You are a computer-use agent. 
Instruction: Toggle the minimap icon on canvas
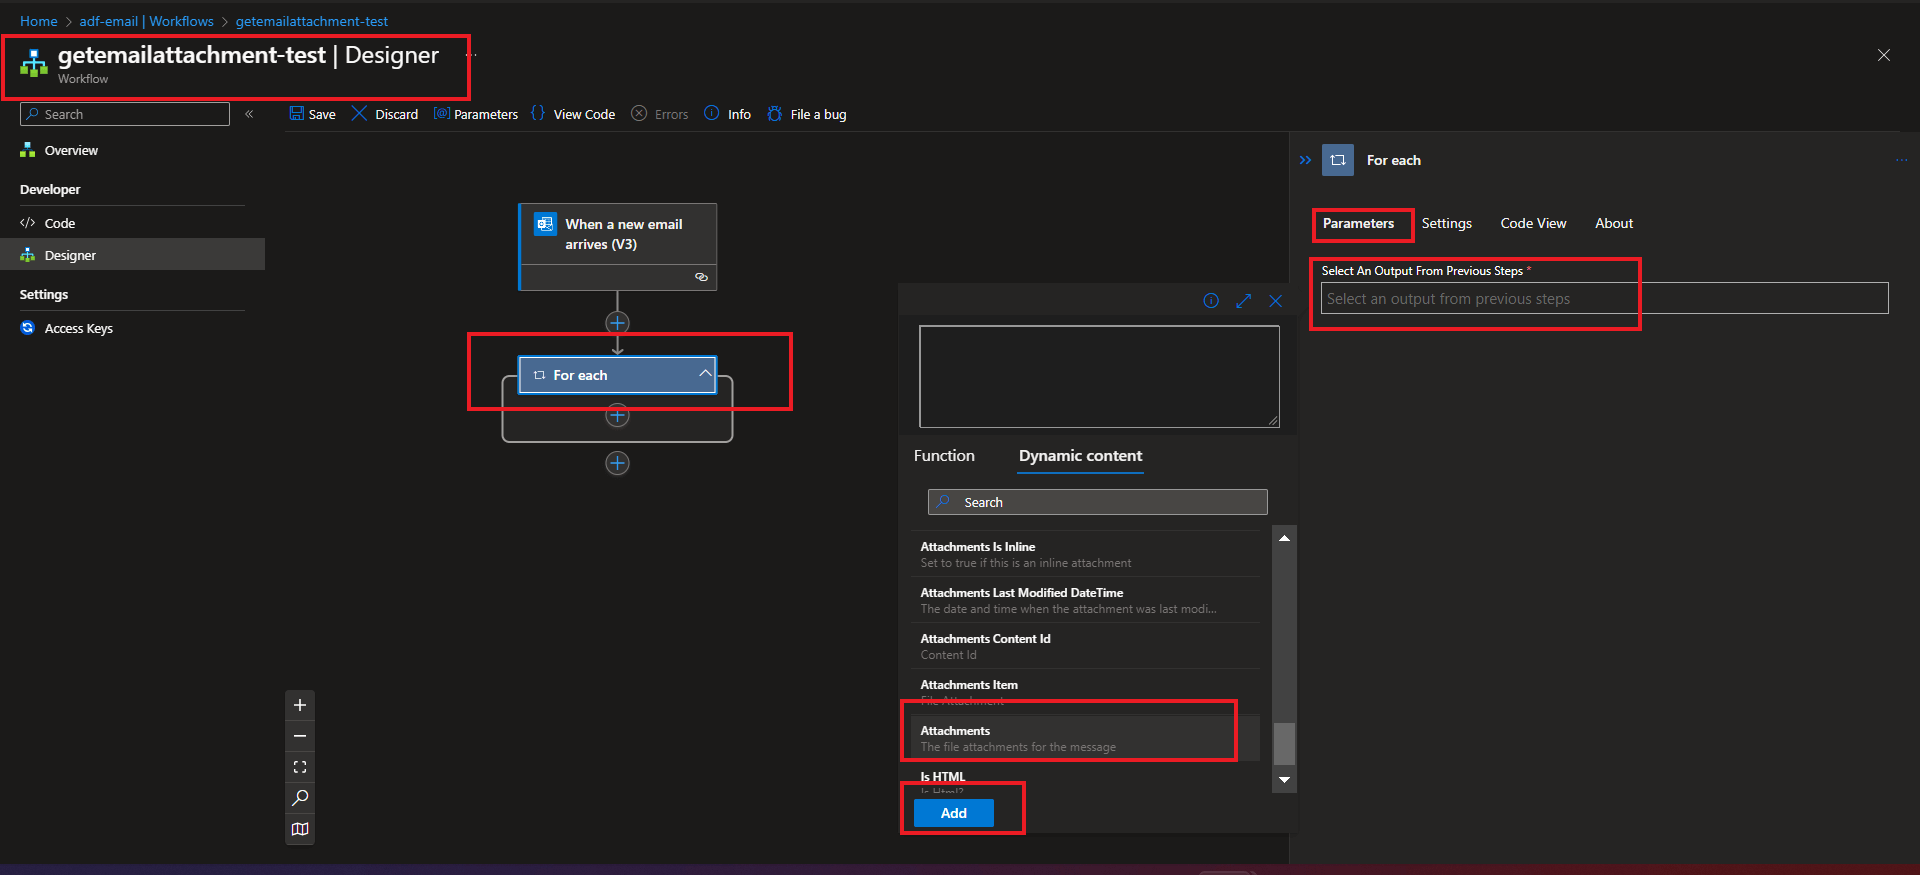(300, 829)
